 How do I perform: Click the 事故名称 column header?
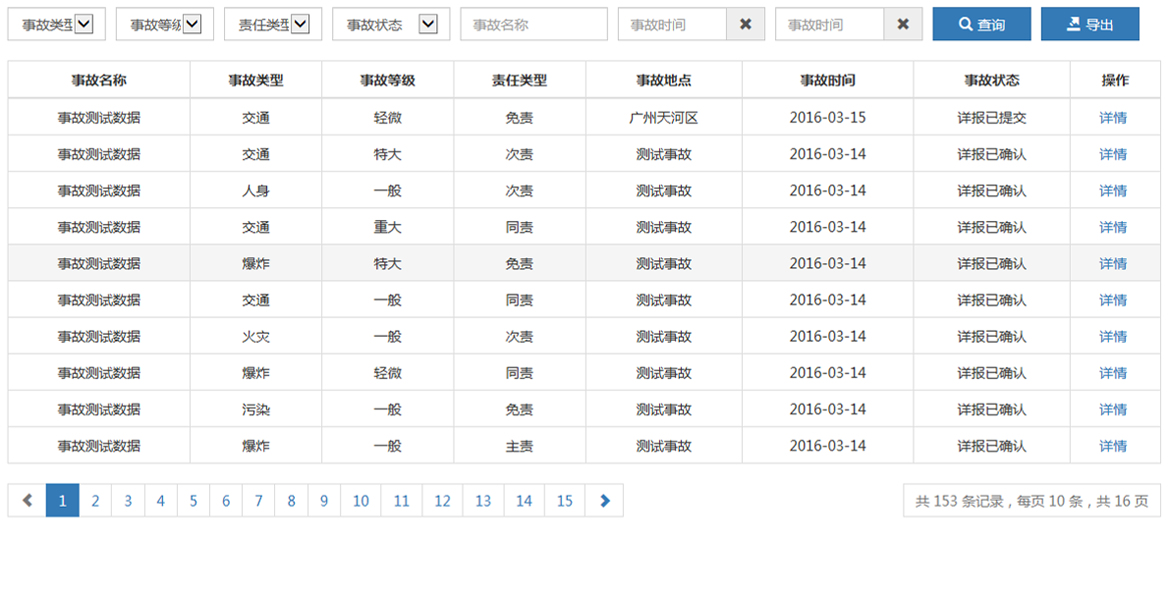98,81
